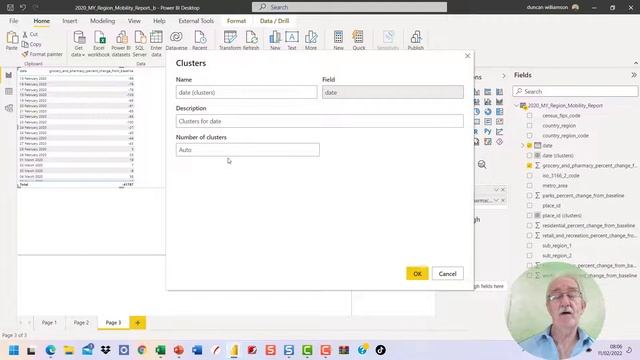The width and height of the screenshot is (640, 360).
Task: Open Dropbox from the taskbar
Action: (x=106, y=350)
